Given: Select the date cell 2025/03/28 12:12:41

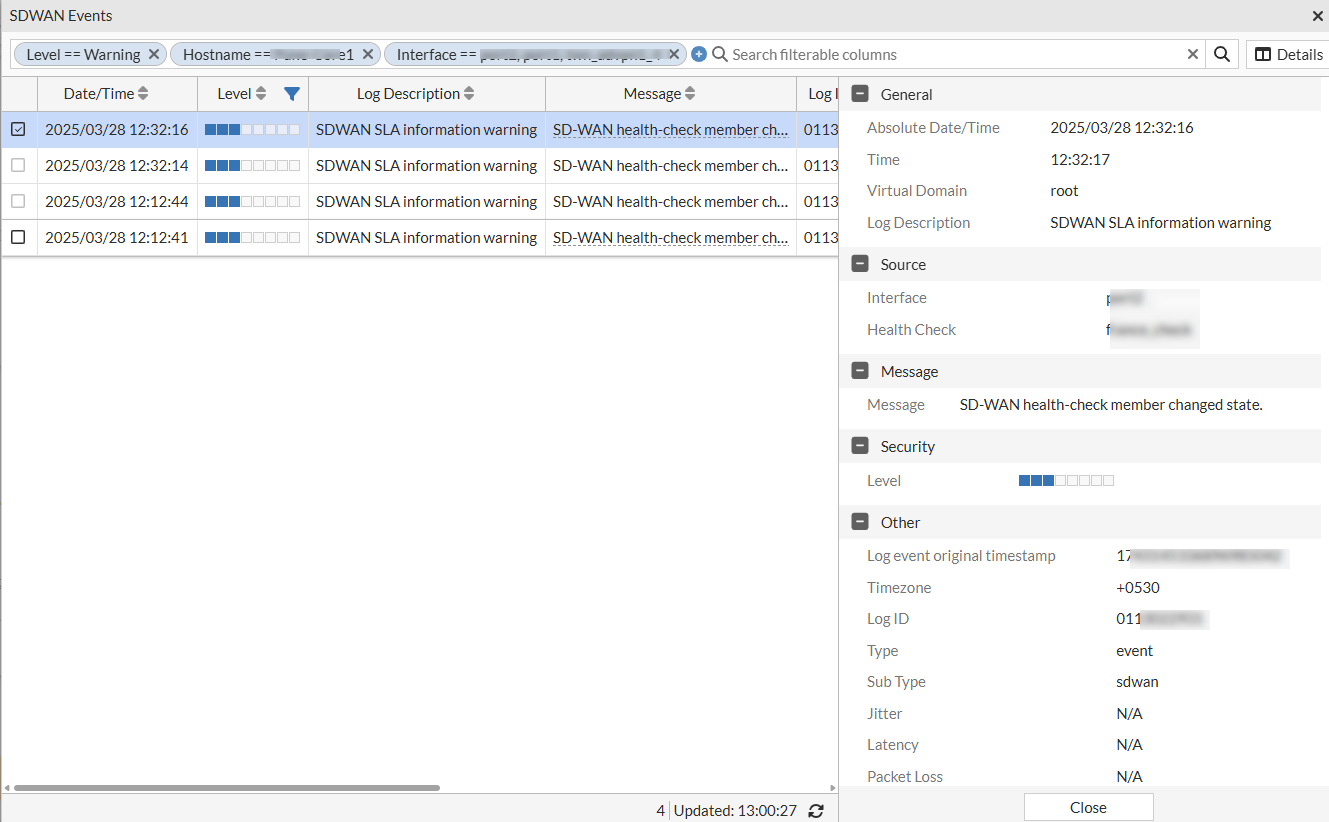Looking at the screenshot, I should pyautogui.click(x=117, y=237).
